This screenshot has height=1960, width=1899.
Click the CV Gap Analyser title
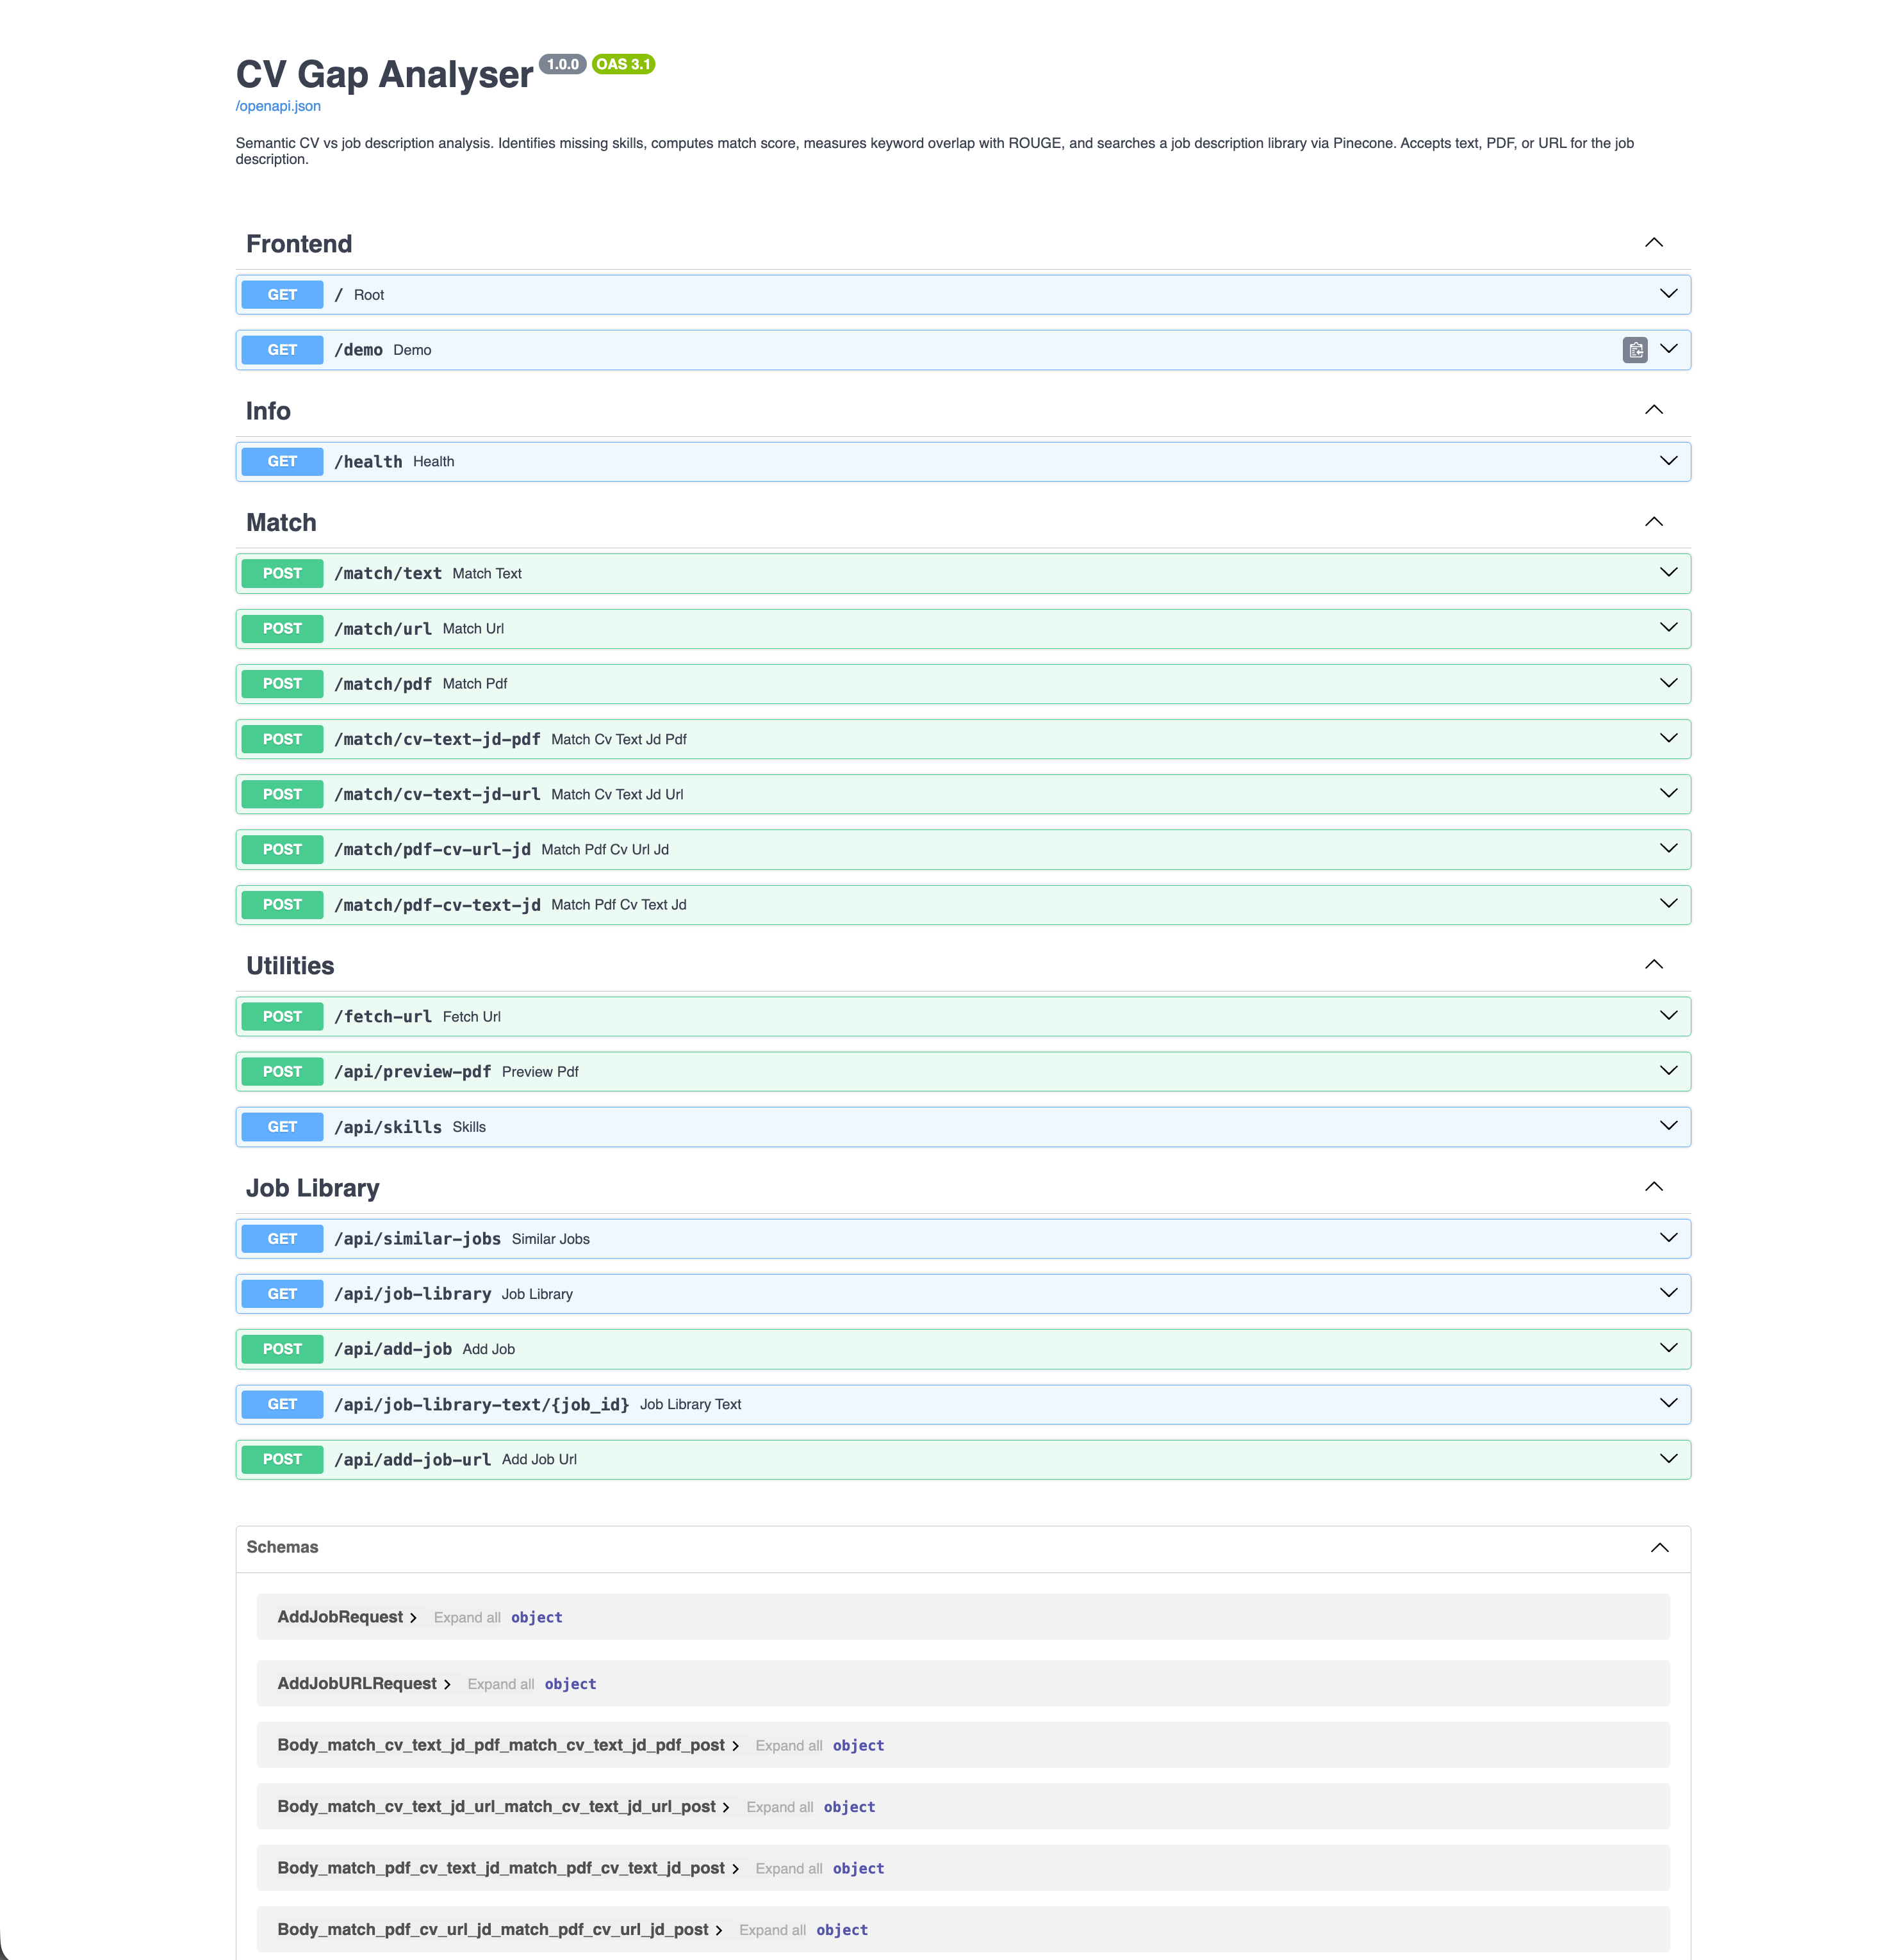click(x=384, y=75)
